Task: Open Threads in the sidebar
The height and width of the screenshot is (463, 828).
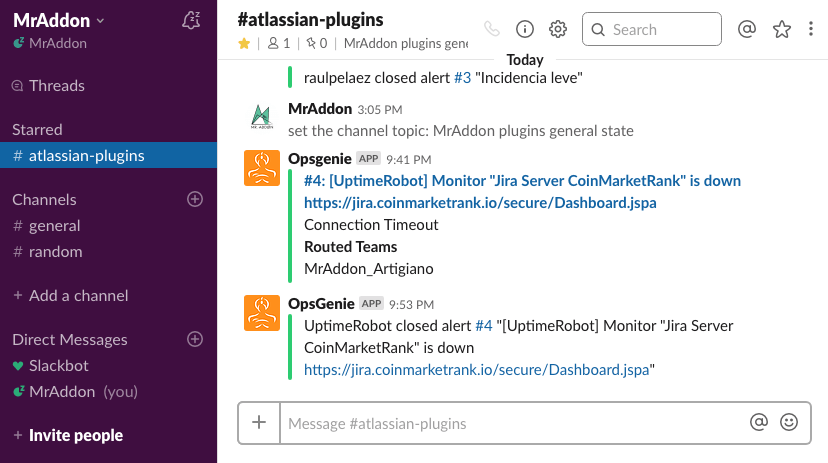Action: [56, 86]
